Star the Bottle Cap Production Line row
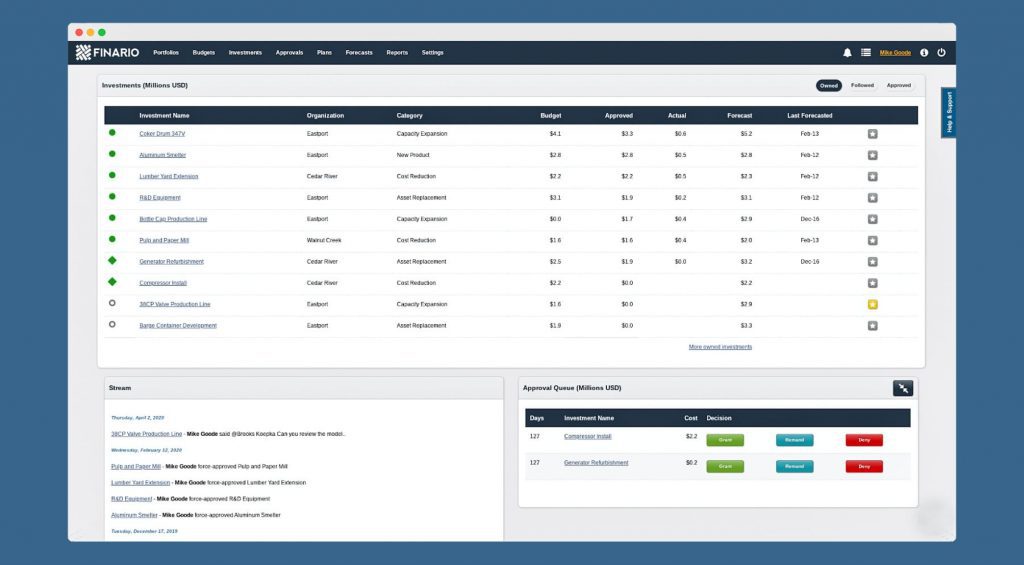This screenshot has width=1024, height=565. click(x=872, y=219)
